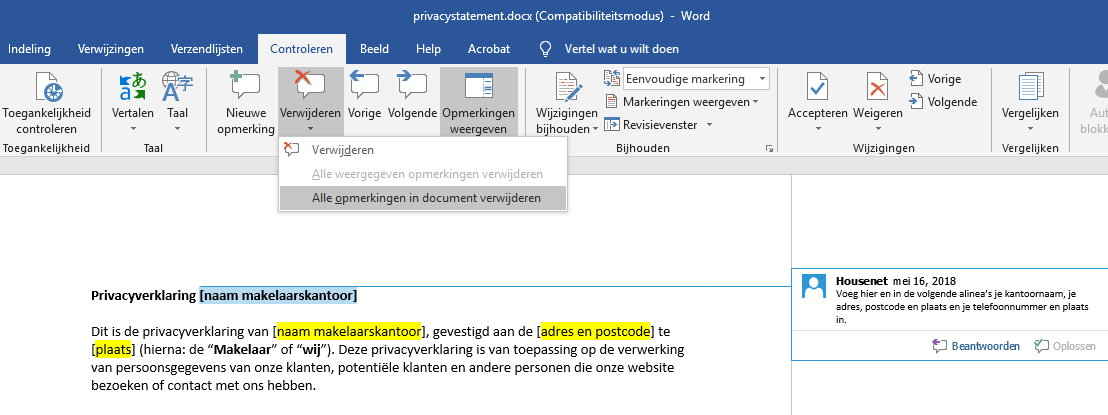
Task: Expand the Vergelijken dropdown arrow
Action: 1030,129
